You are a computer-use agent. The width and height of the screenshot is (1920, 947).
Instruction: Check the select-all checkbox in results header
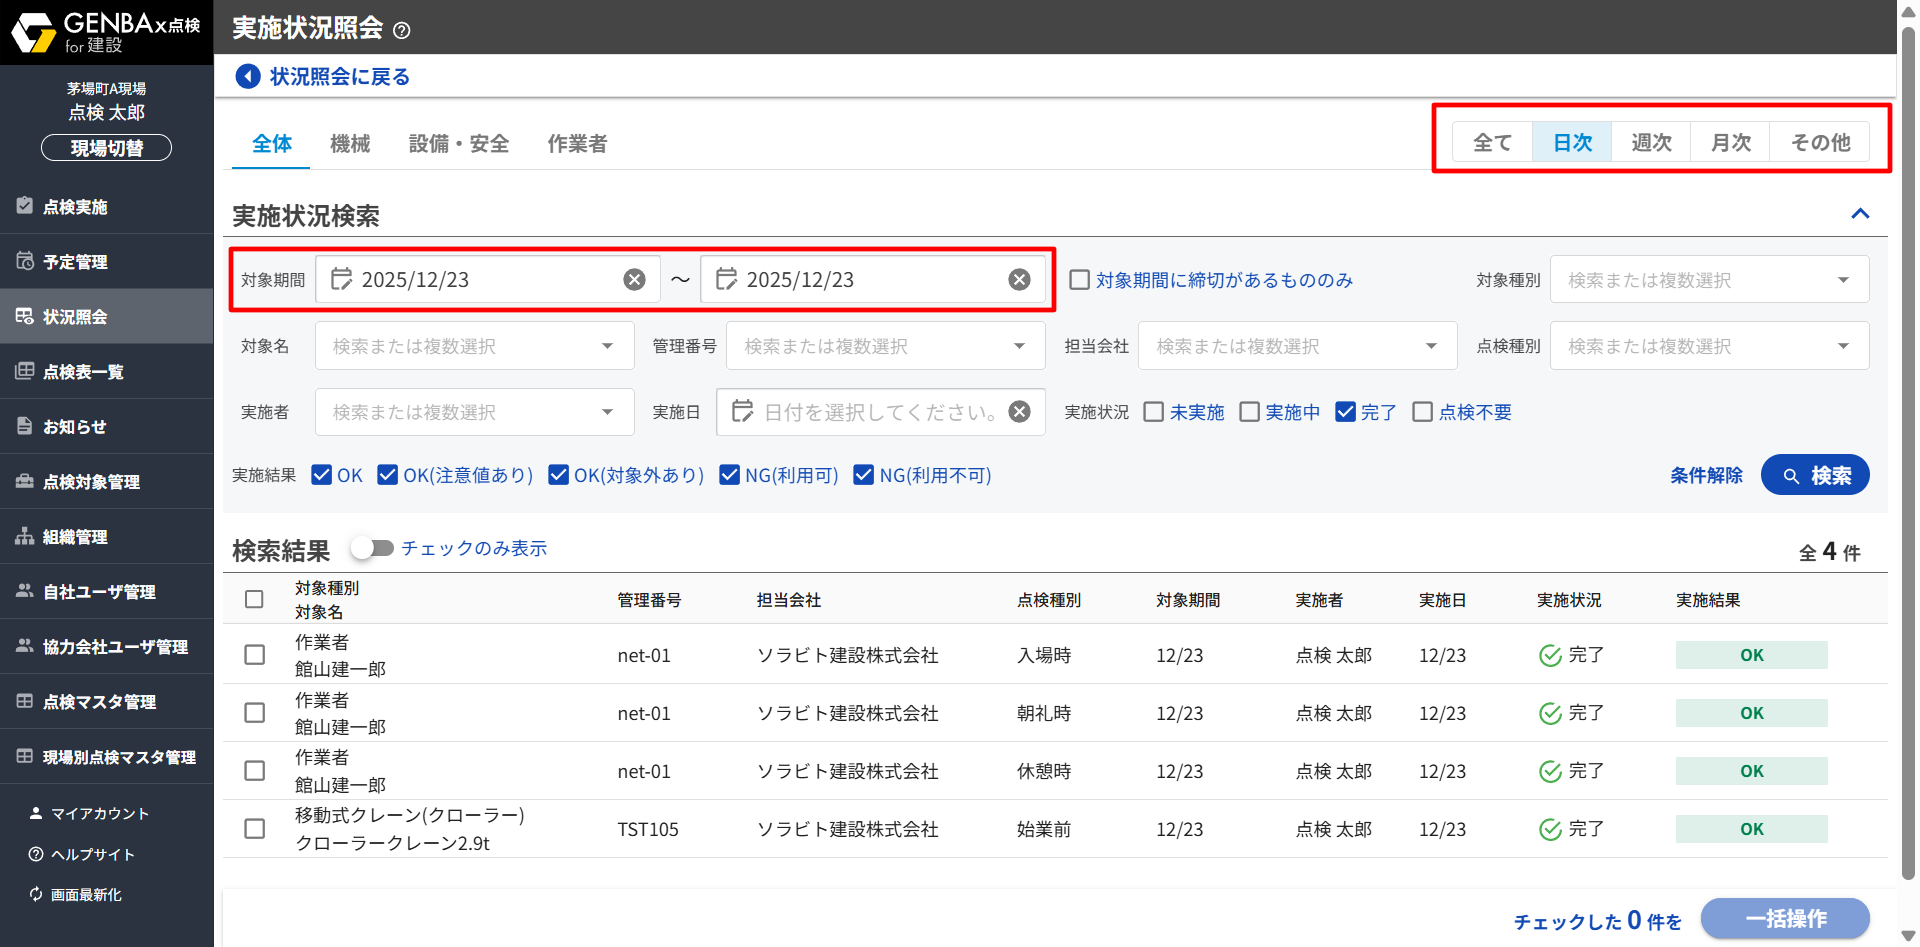[x=254, y=599]
